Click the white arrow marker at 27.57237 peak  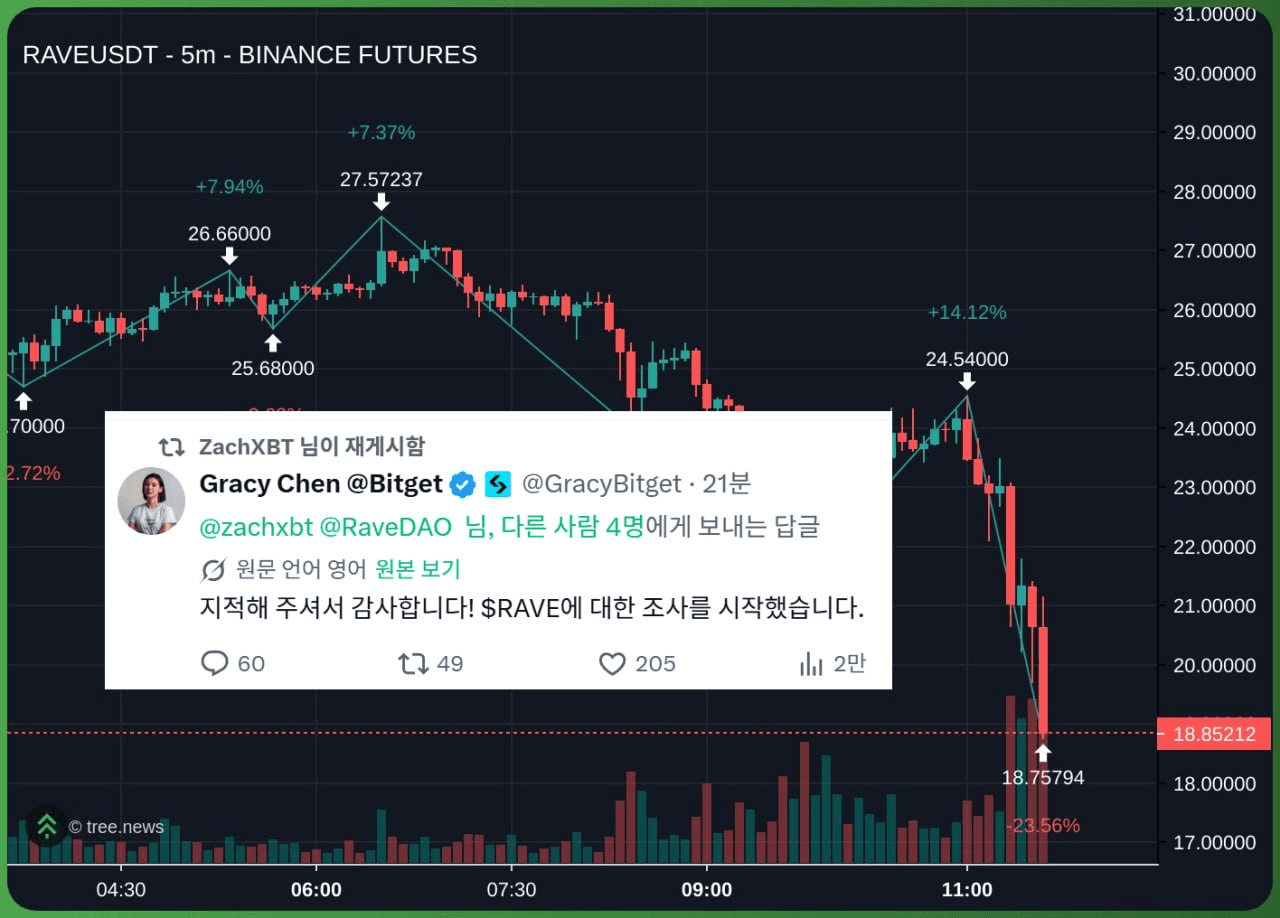click(x=381, y=202)
